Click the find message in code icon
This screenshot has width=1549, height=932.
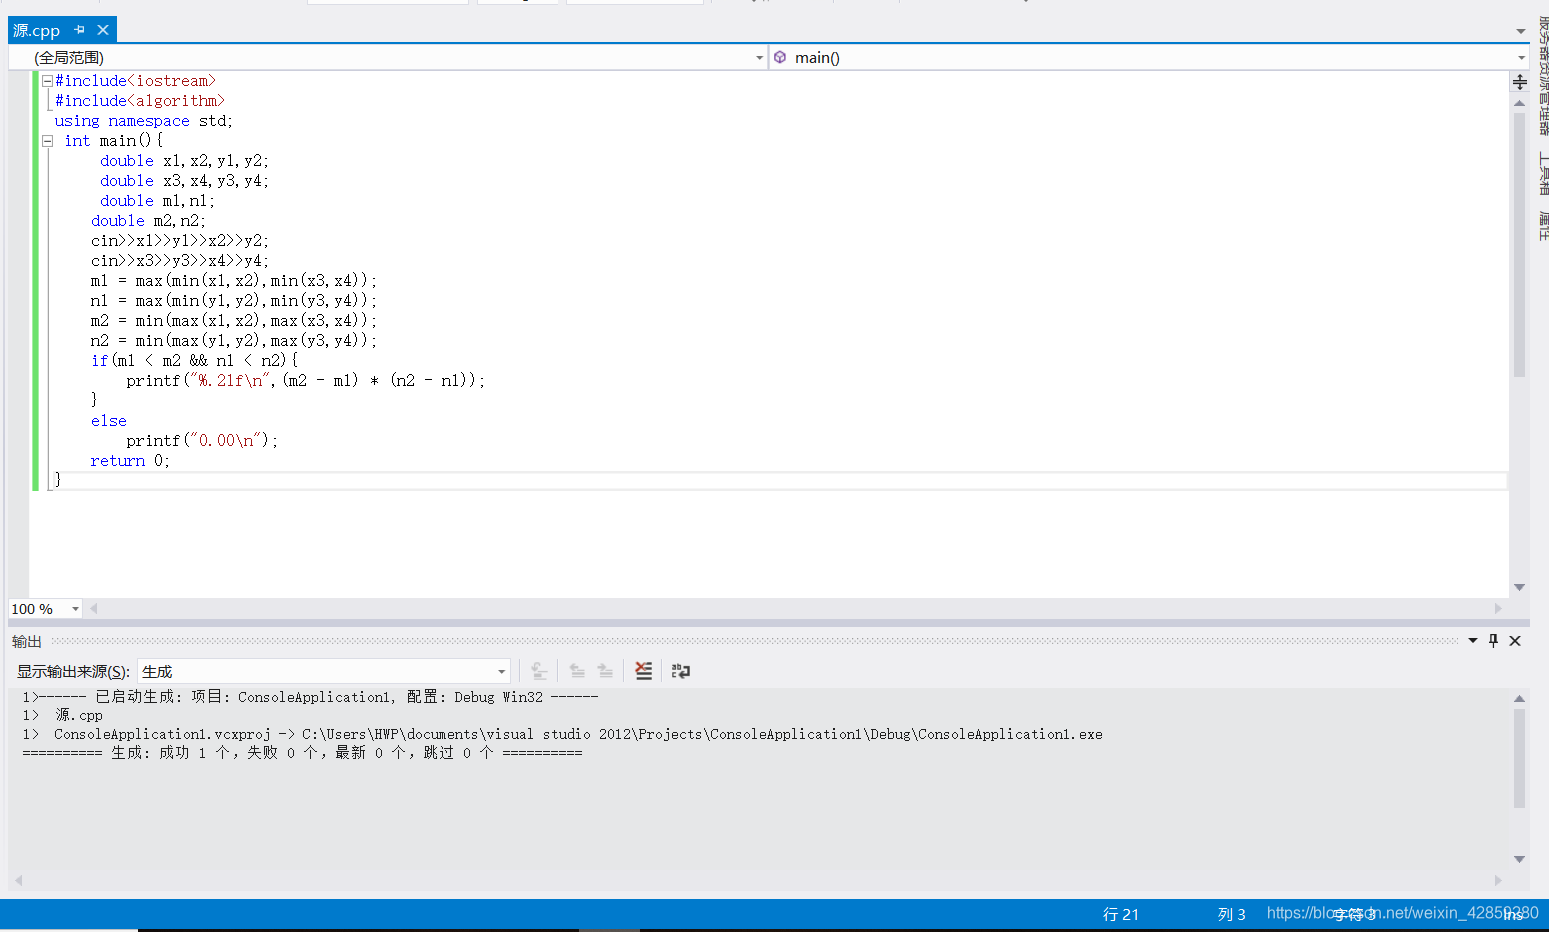click(x=539, y=671)
